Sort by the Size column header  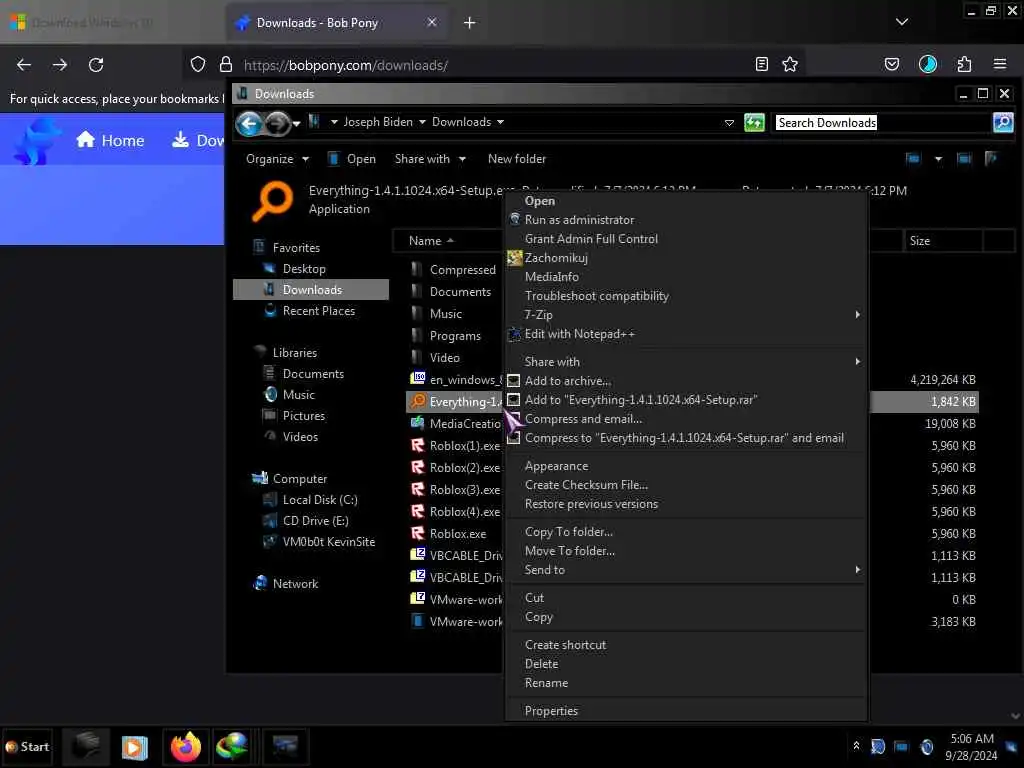click(x=942, y=241)
